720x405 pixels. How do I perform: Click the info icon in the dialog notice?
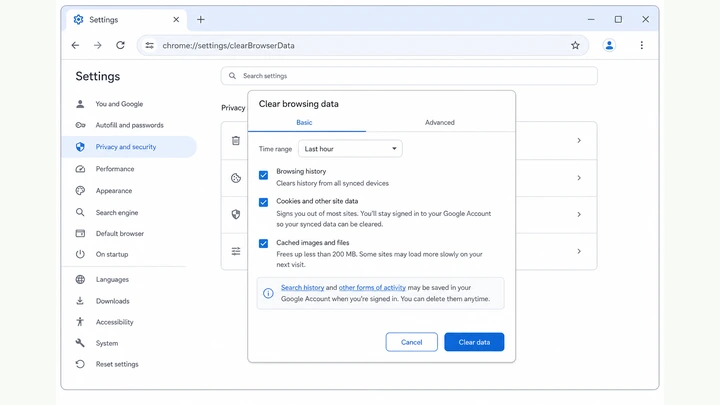pos(268,293)
